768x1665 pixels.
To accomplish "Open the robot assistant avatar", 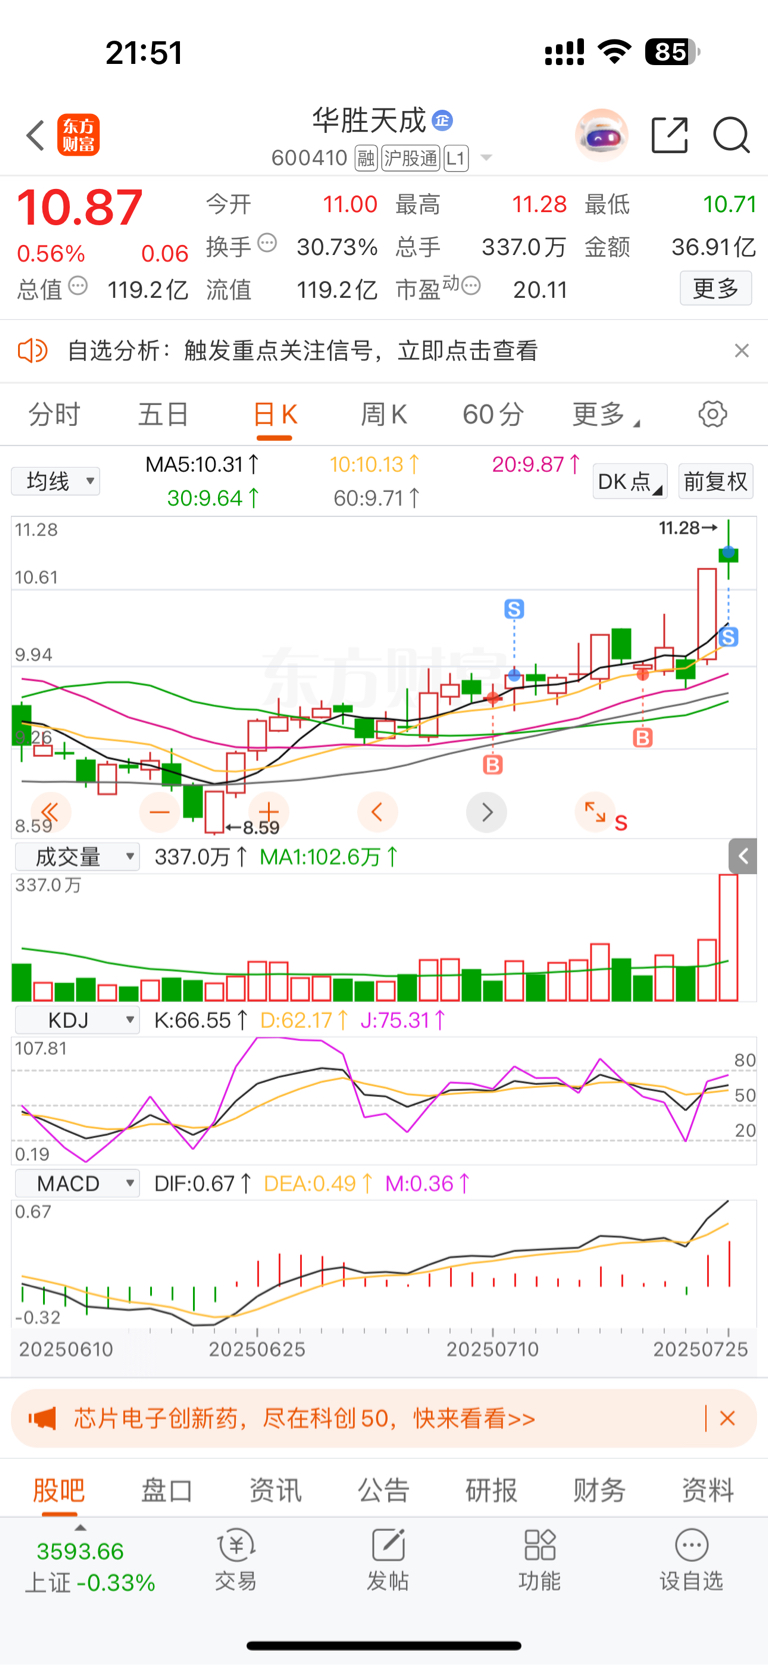I will click(x=601, y=134).
